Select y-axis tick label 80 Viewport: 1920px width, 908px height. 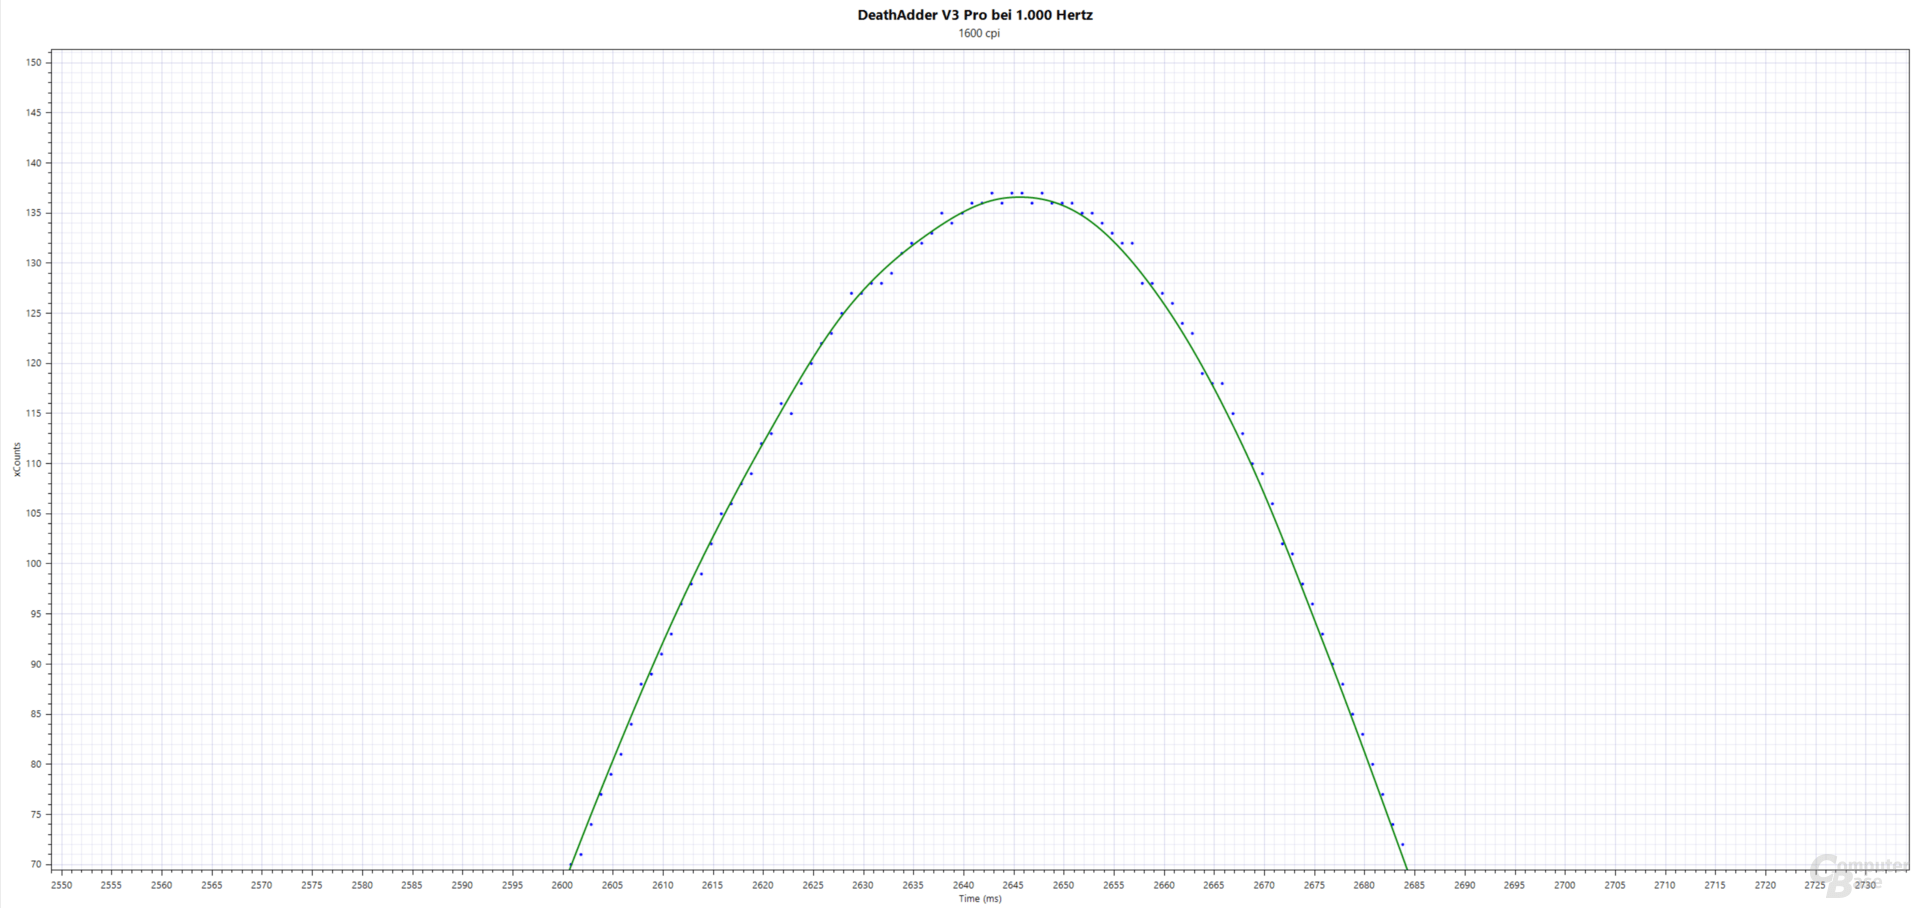coord(36,764)
